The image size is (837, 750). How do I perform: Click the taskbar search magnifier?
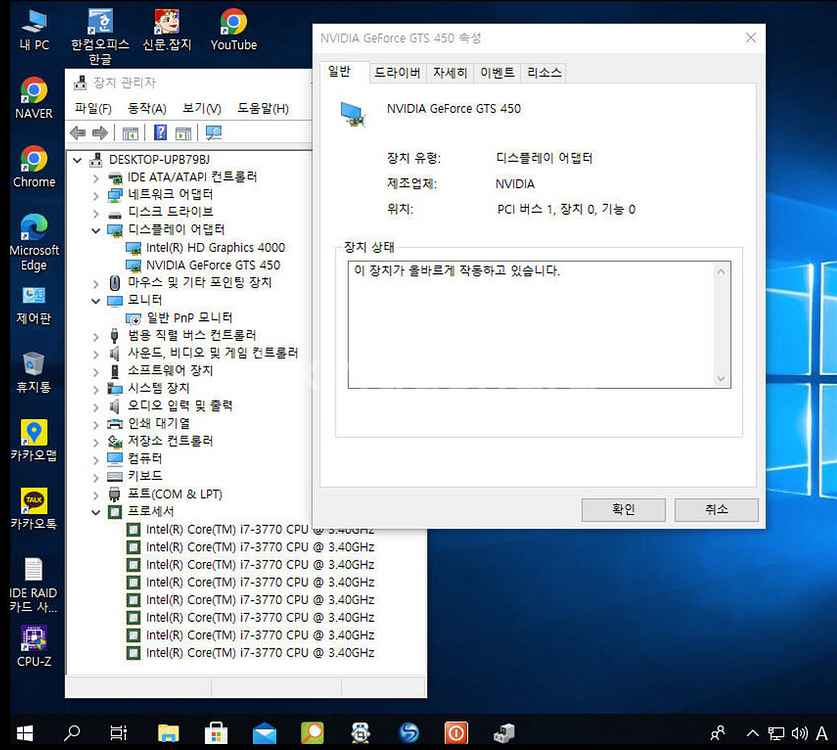coord(72,733)
